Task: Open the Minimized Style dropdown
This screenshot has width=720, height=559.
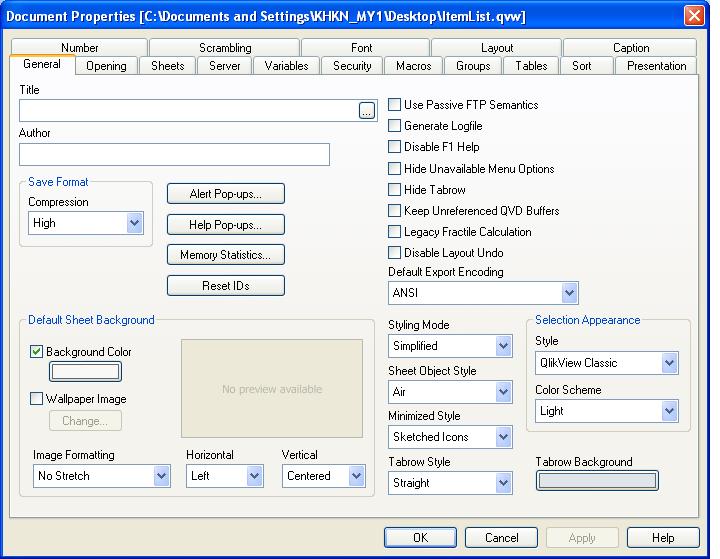Action: click(450, 437)
